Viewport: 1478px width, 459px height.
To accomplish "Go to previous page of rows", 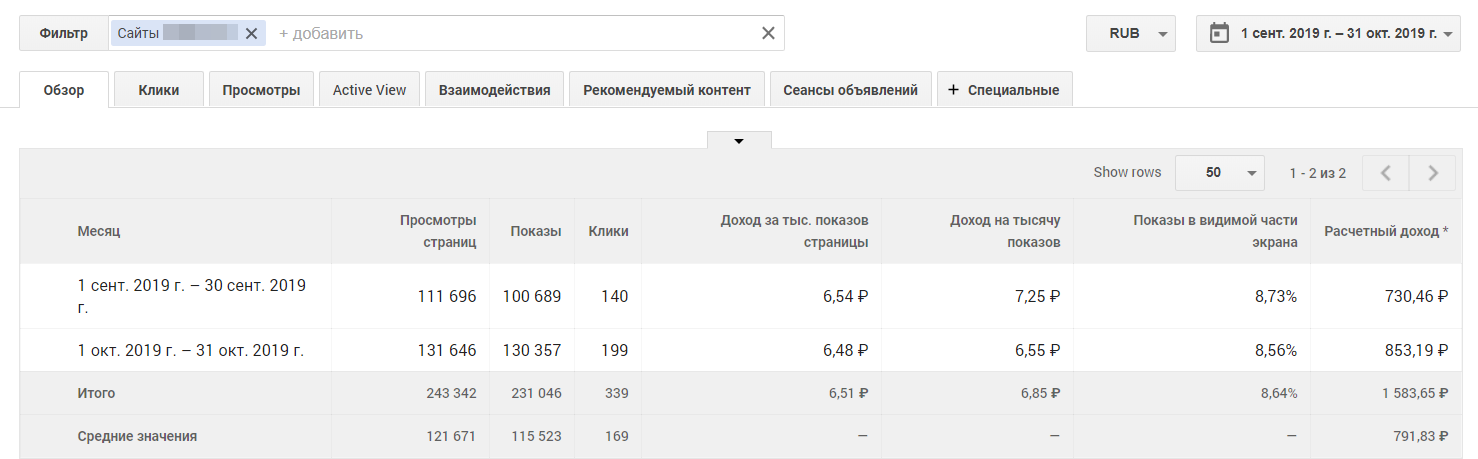I will [1386, 173].
